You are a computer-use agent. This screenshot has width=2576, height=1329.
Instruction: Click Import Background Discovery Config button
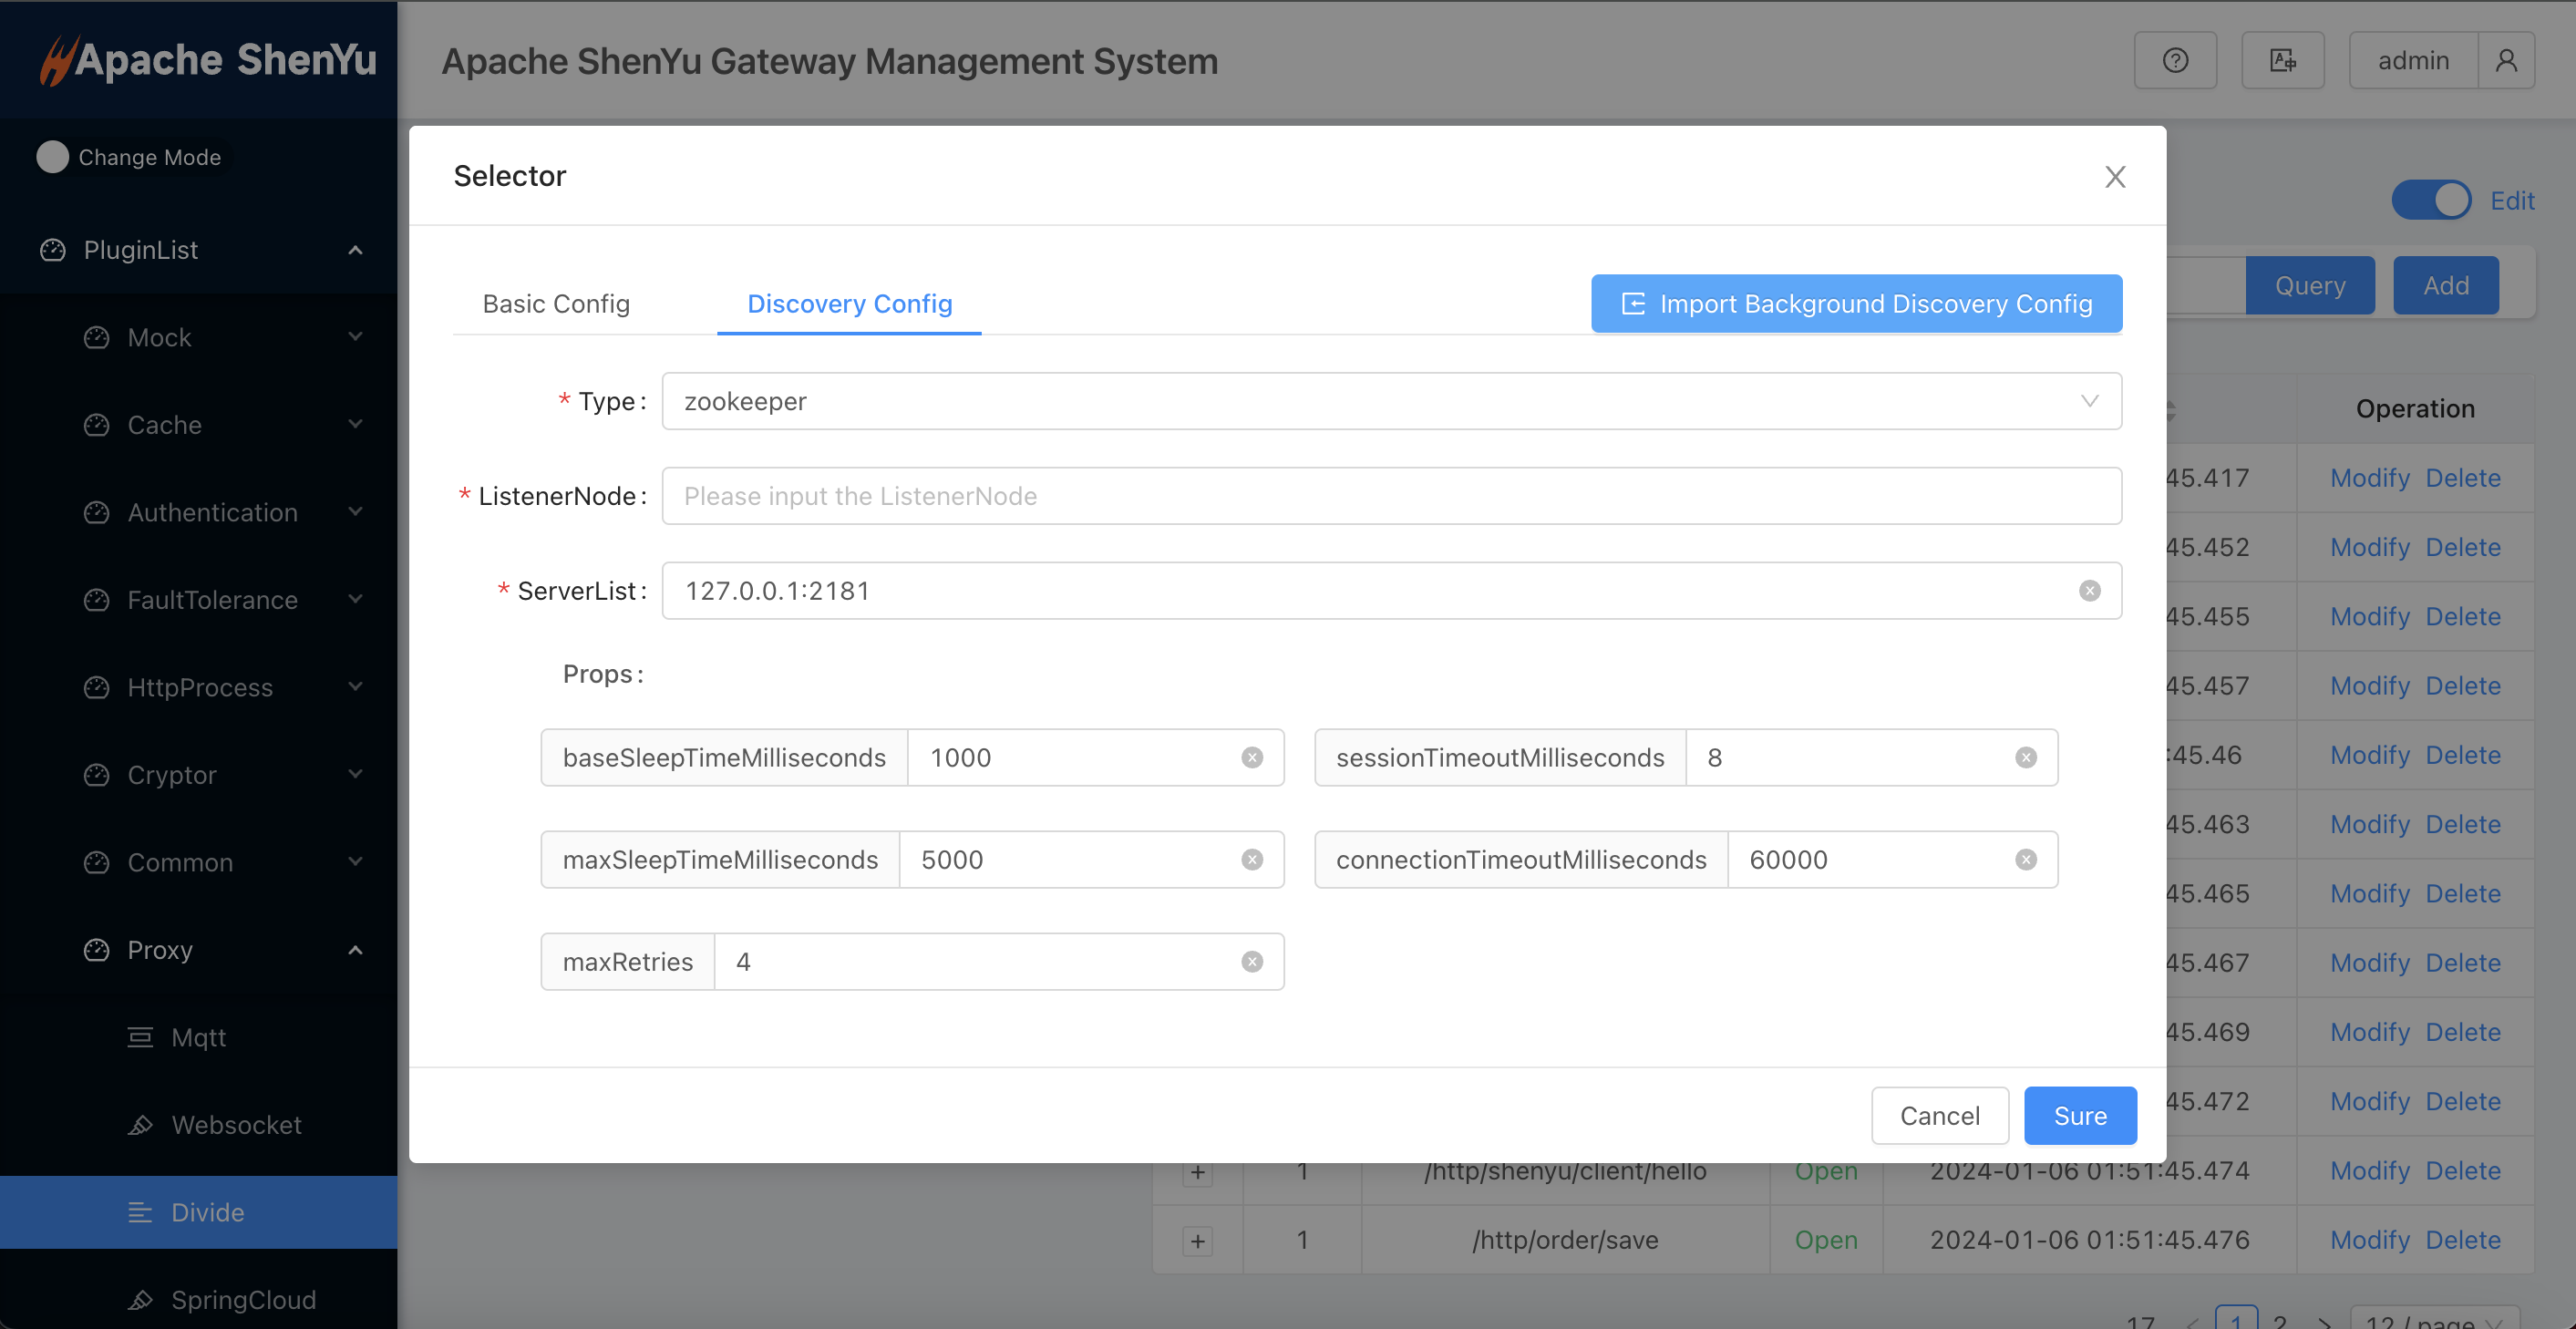point(1856,304)
